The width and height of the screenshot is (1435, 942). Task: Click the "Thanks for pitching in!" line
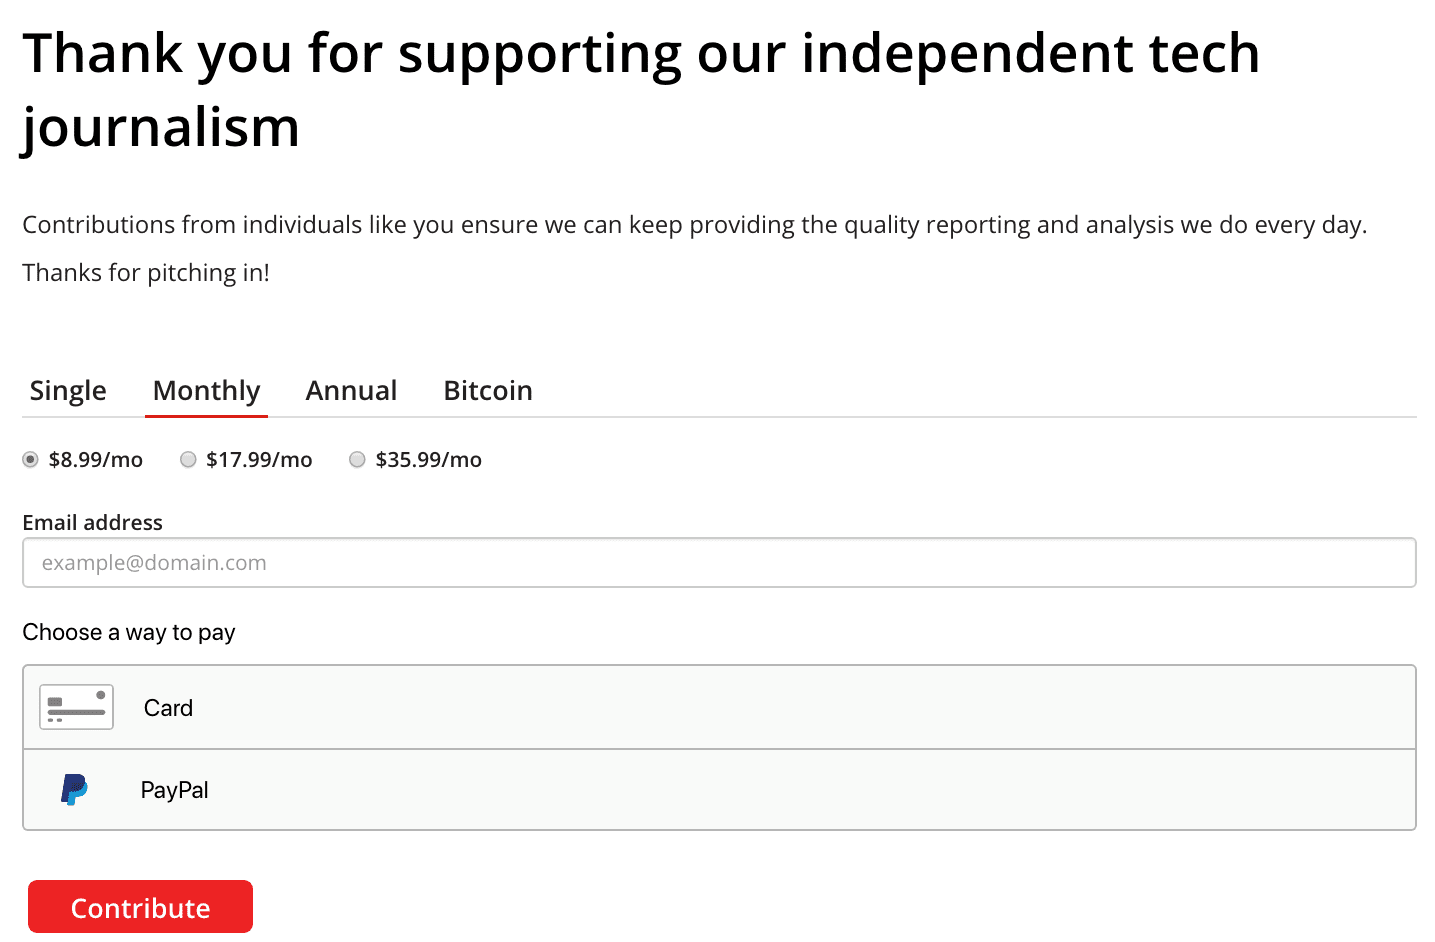tap(146, 272)
